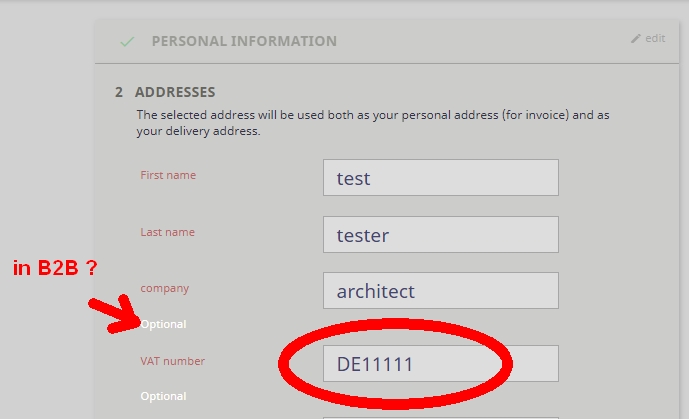The width and height of the screenshot is (689, 419).
Task: Expand the PERSONAL INFORMATION section header
Action: (x=244, y=42)
